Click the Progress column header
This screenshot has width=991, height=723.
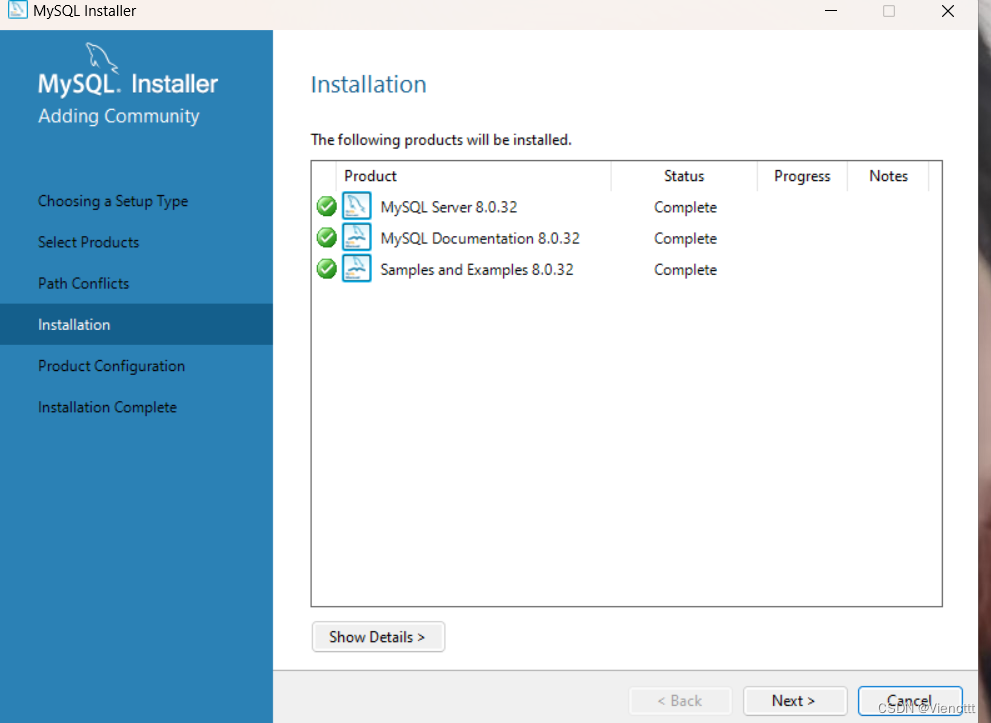tap(801, 176)
